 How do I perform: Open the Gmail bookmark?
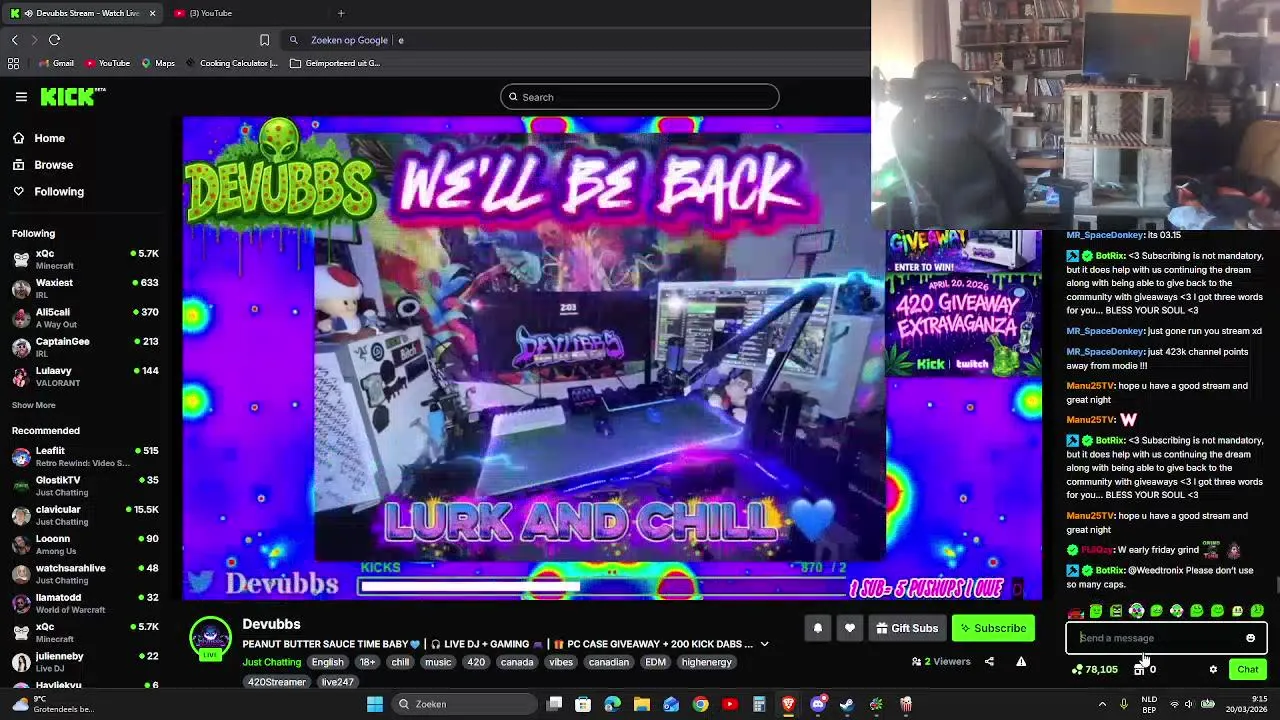56,63
